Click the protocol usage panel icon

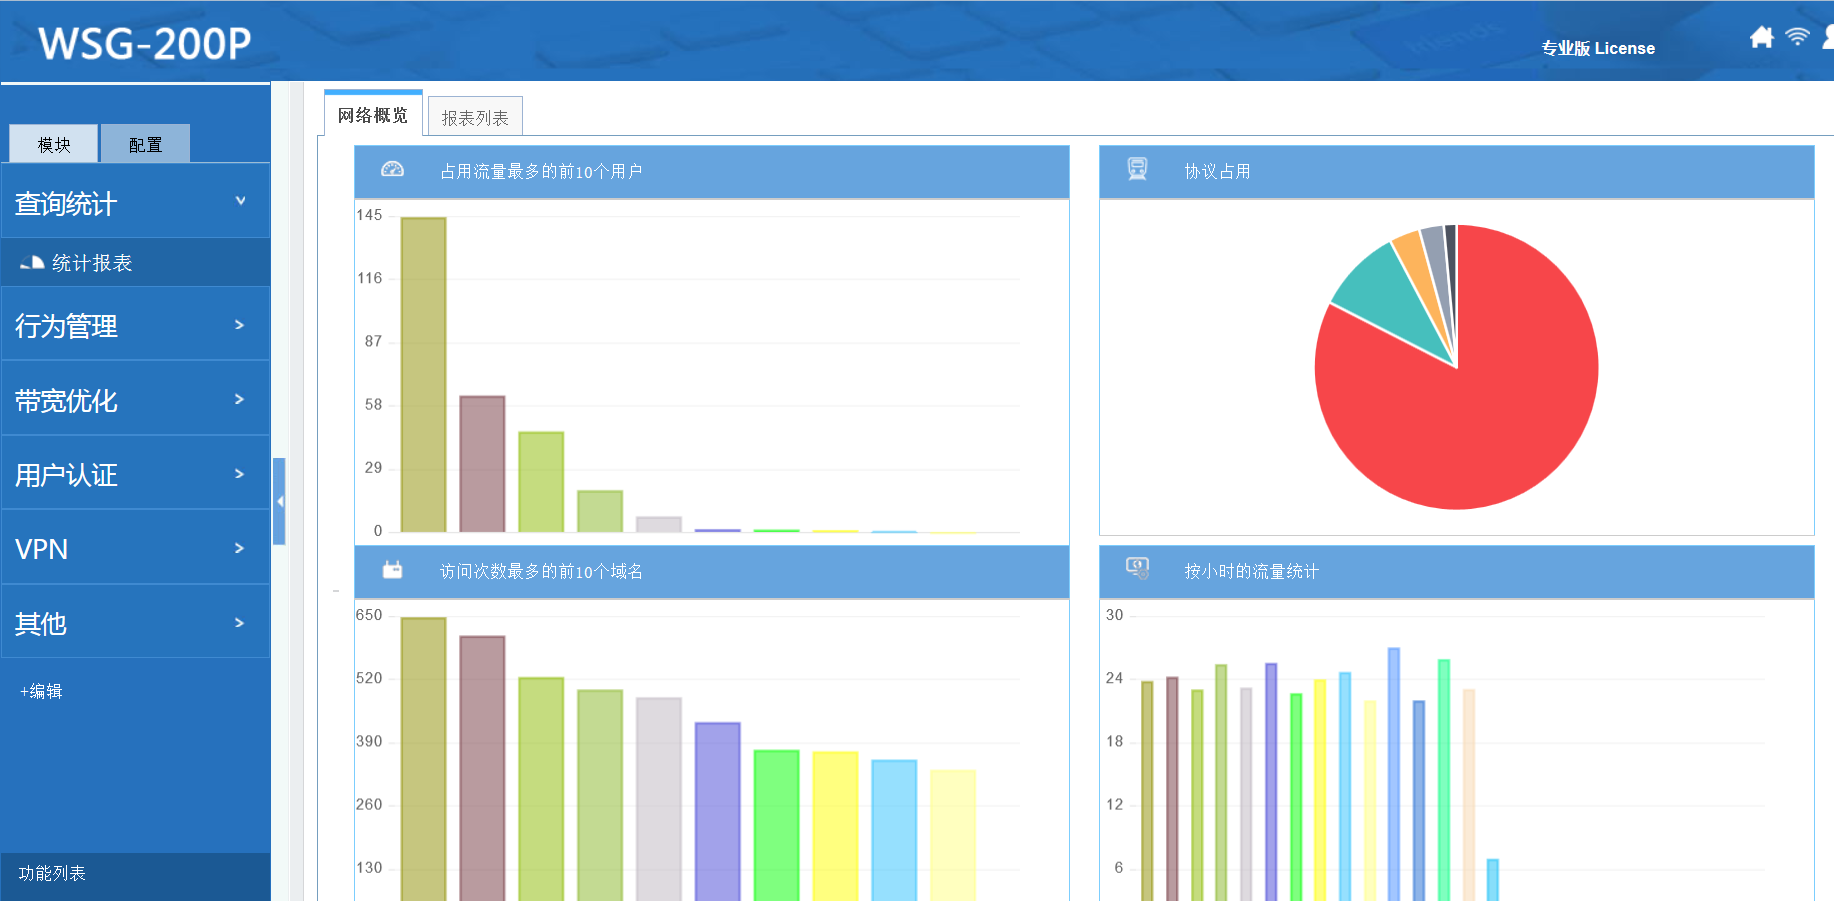pyautogui.click(x=1137, y=170)
